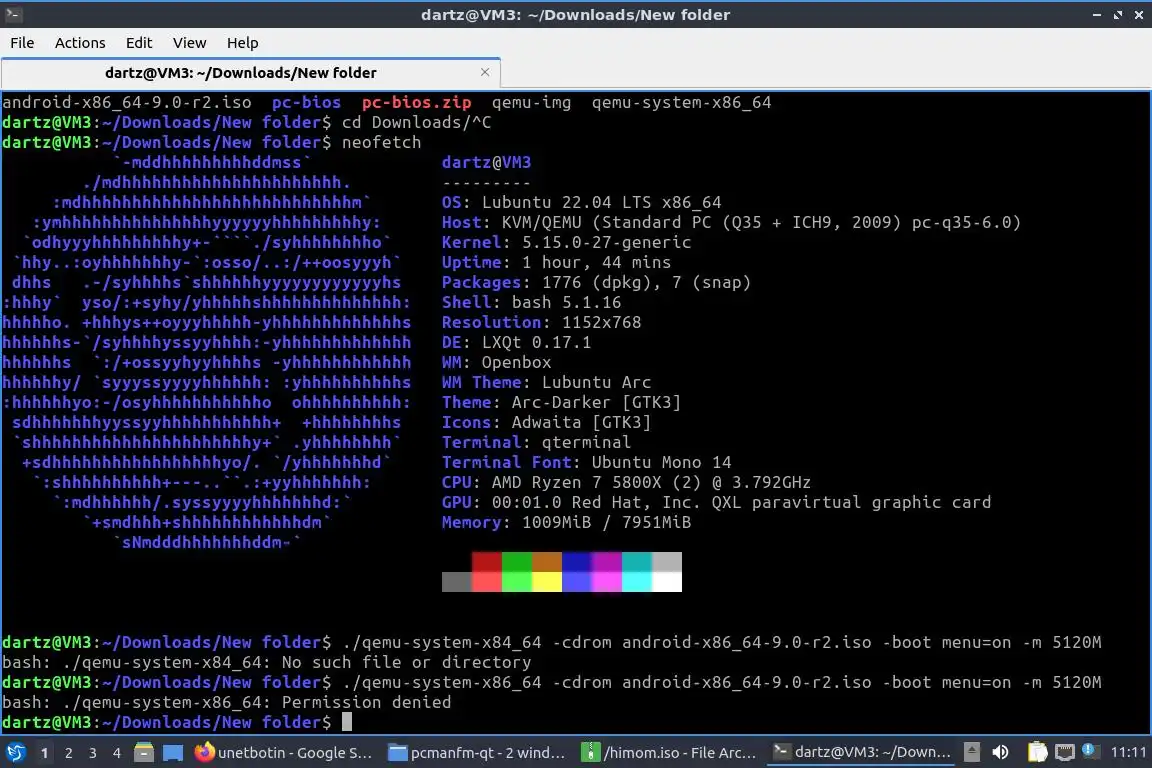Click the show desktop icon in taskbar

pyautogui.click(x=173, y=752)
